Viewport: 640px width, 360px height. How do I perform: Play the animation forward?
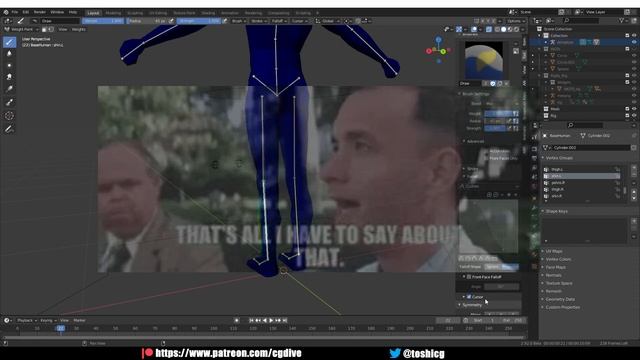271,321
